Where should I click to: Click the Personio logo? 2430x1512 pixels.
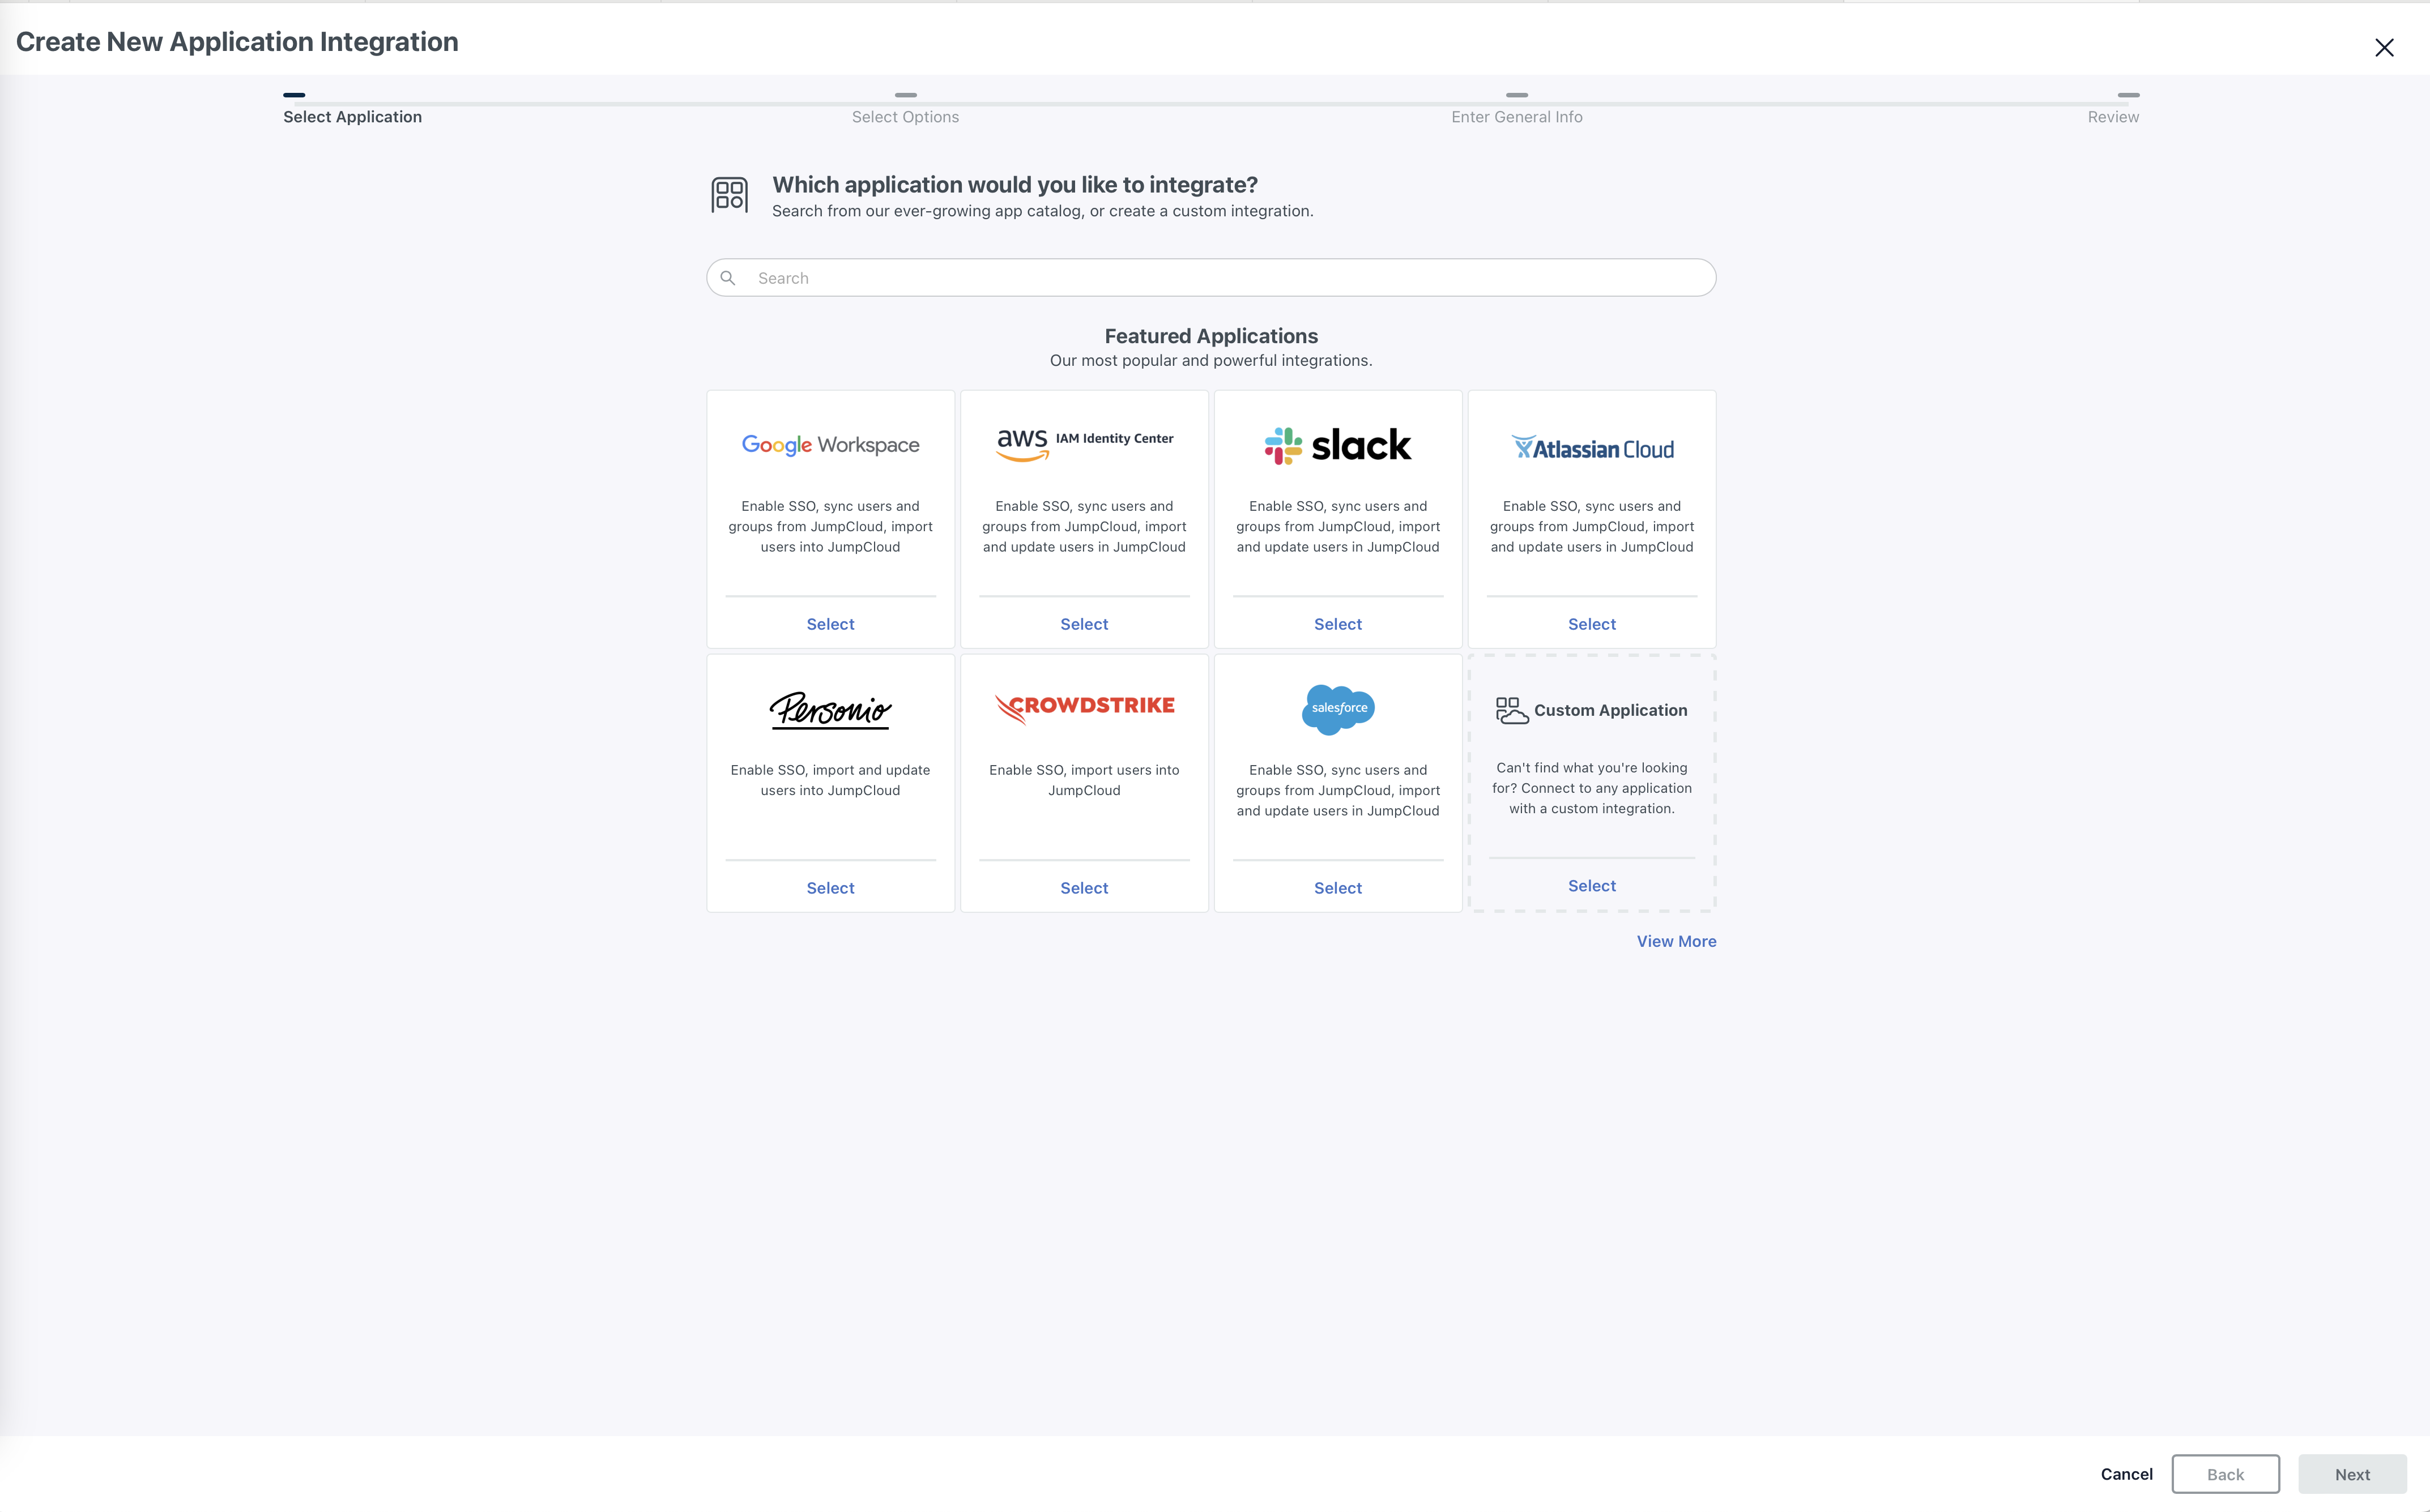pos(830,710)
